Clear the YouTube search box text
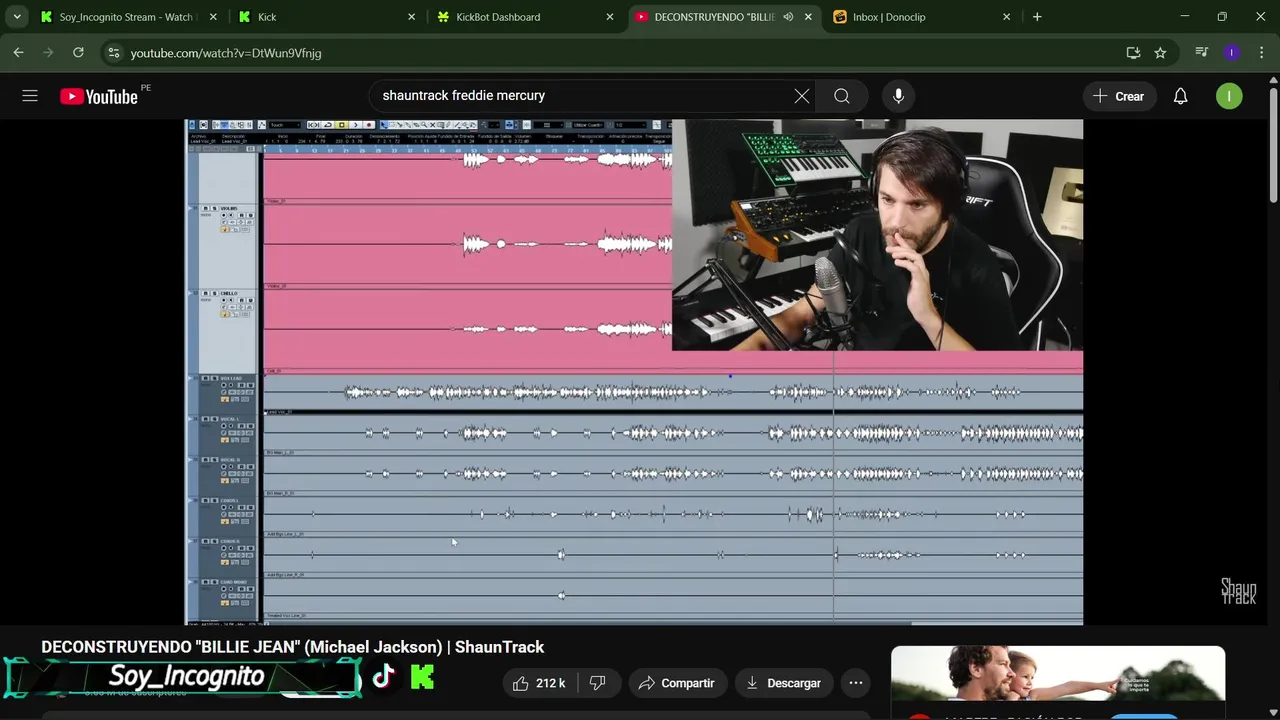This screenshot has height=720, width=1280. (x=802, y=96)
